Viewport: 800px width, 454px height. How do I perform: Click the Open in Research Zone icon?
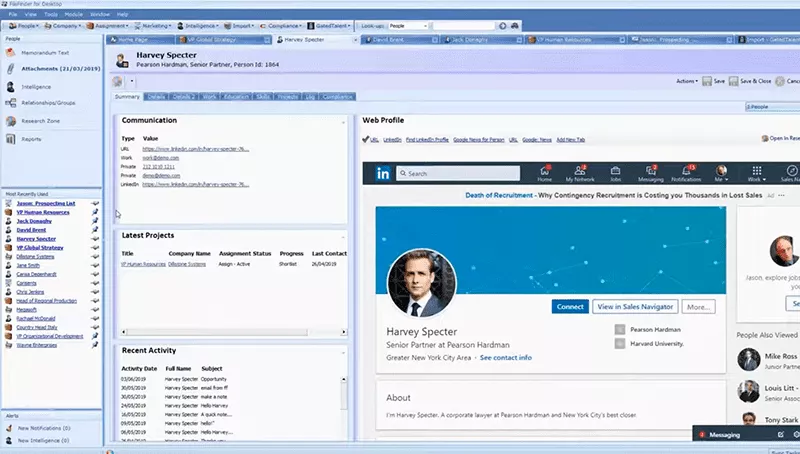765,139
